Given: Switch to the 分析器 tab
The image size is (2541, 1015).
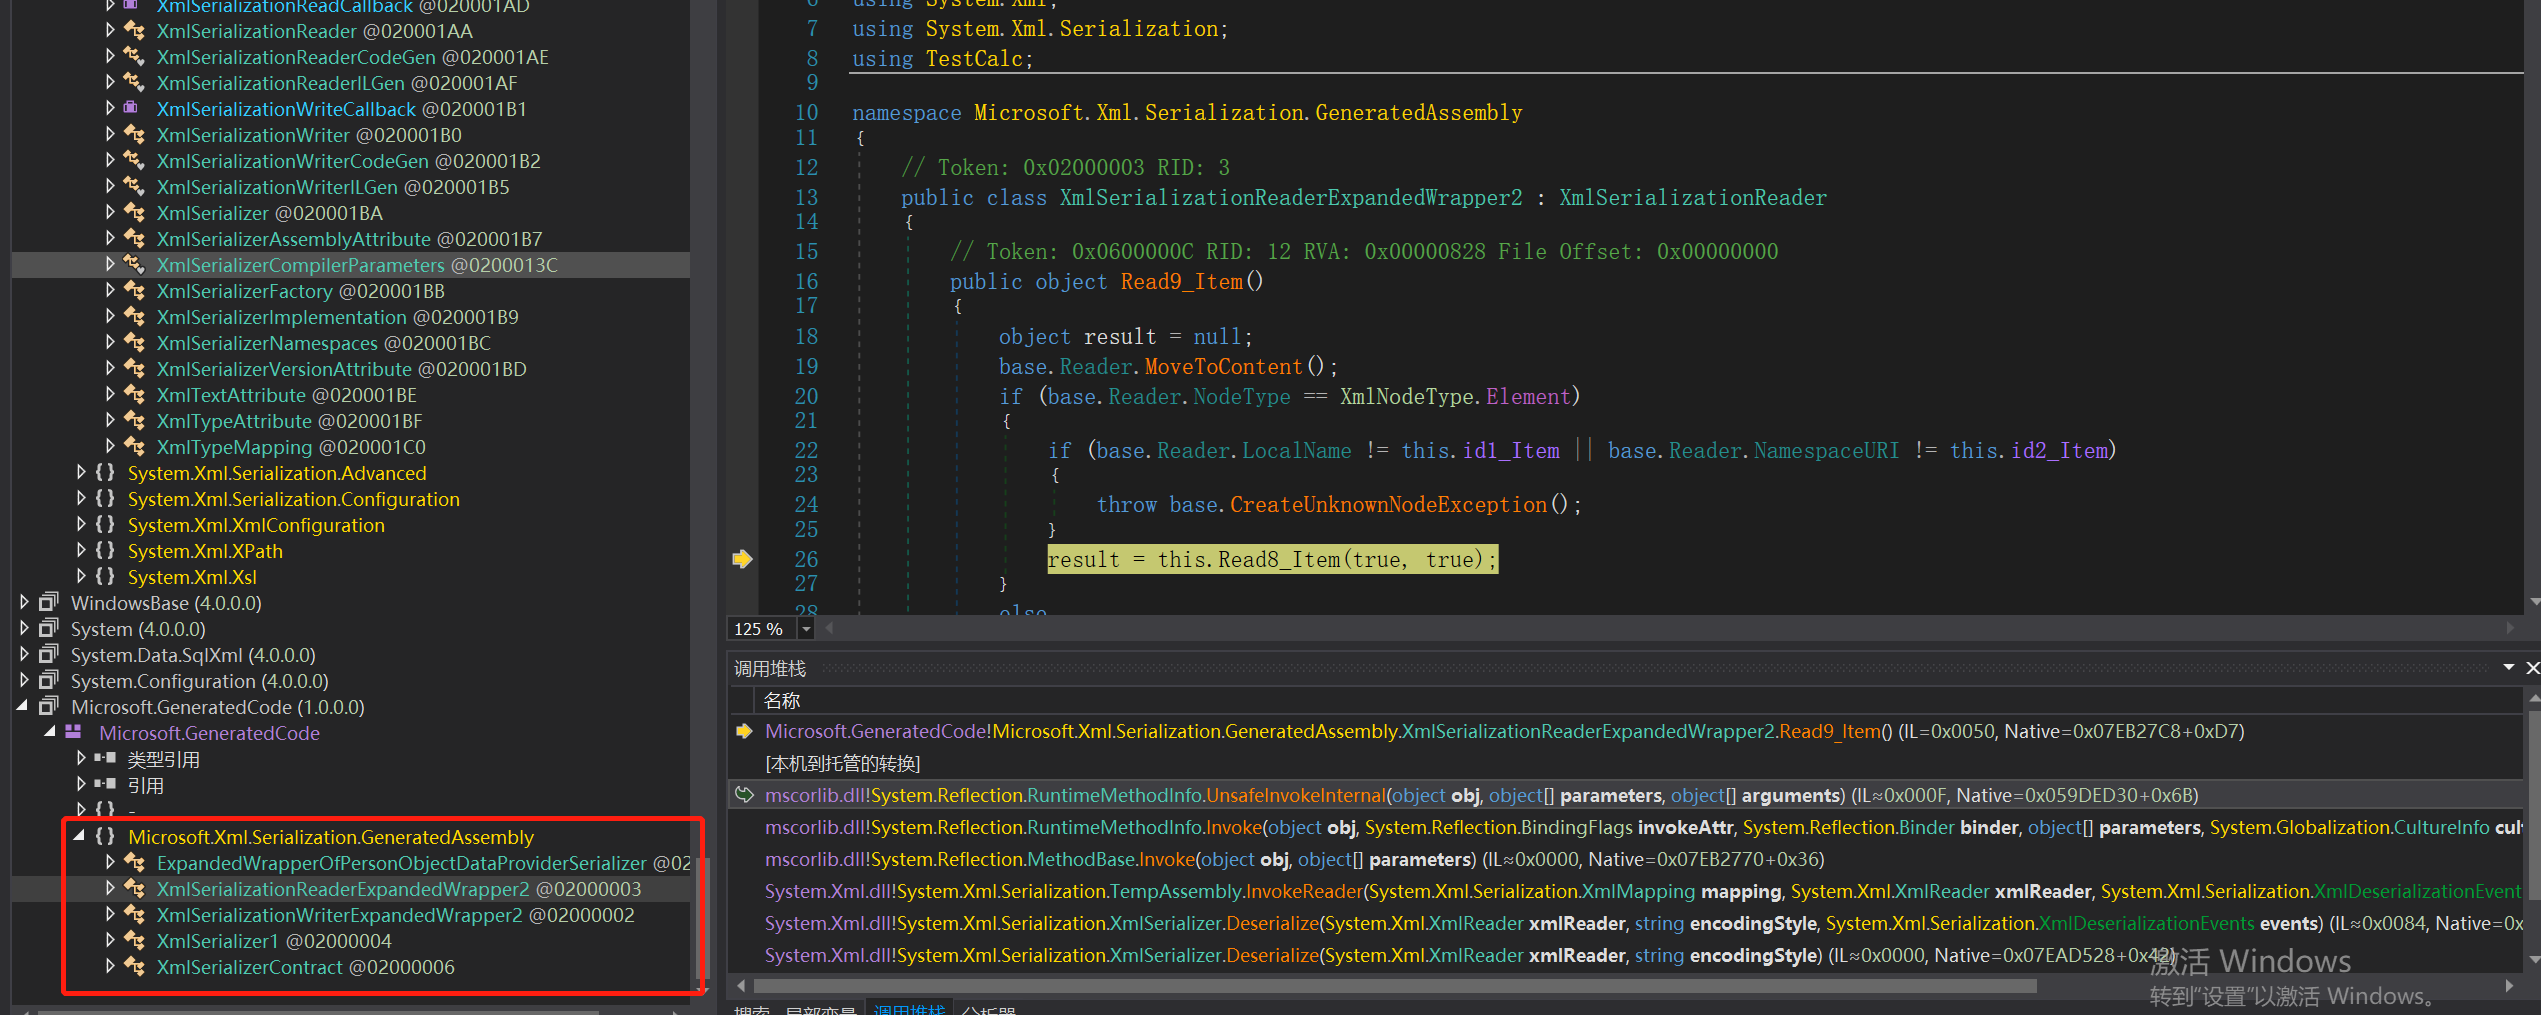Looking at the screenshot, I should click(x=988, y=1010).
